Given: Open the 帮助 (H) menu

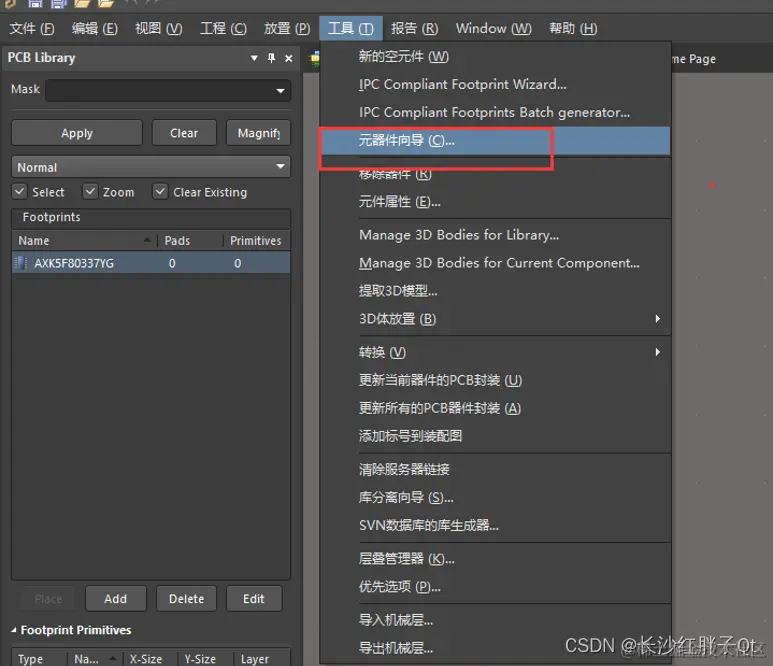Looking at the screenshot, I should coord(573,29).
